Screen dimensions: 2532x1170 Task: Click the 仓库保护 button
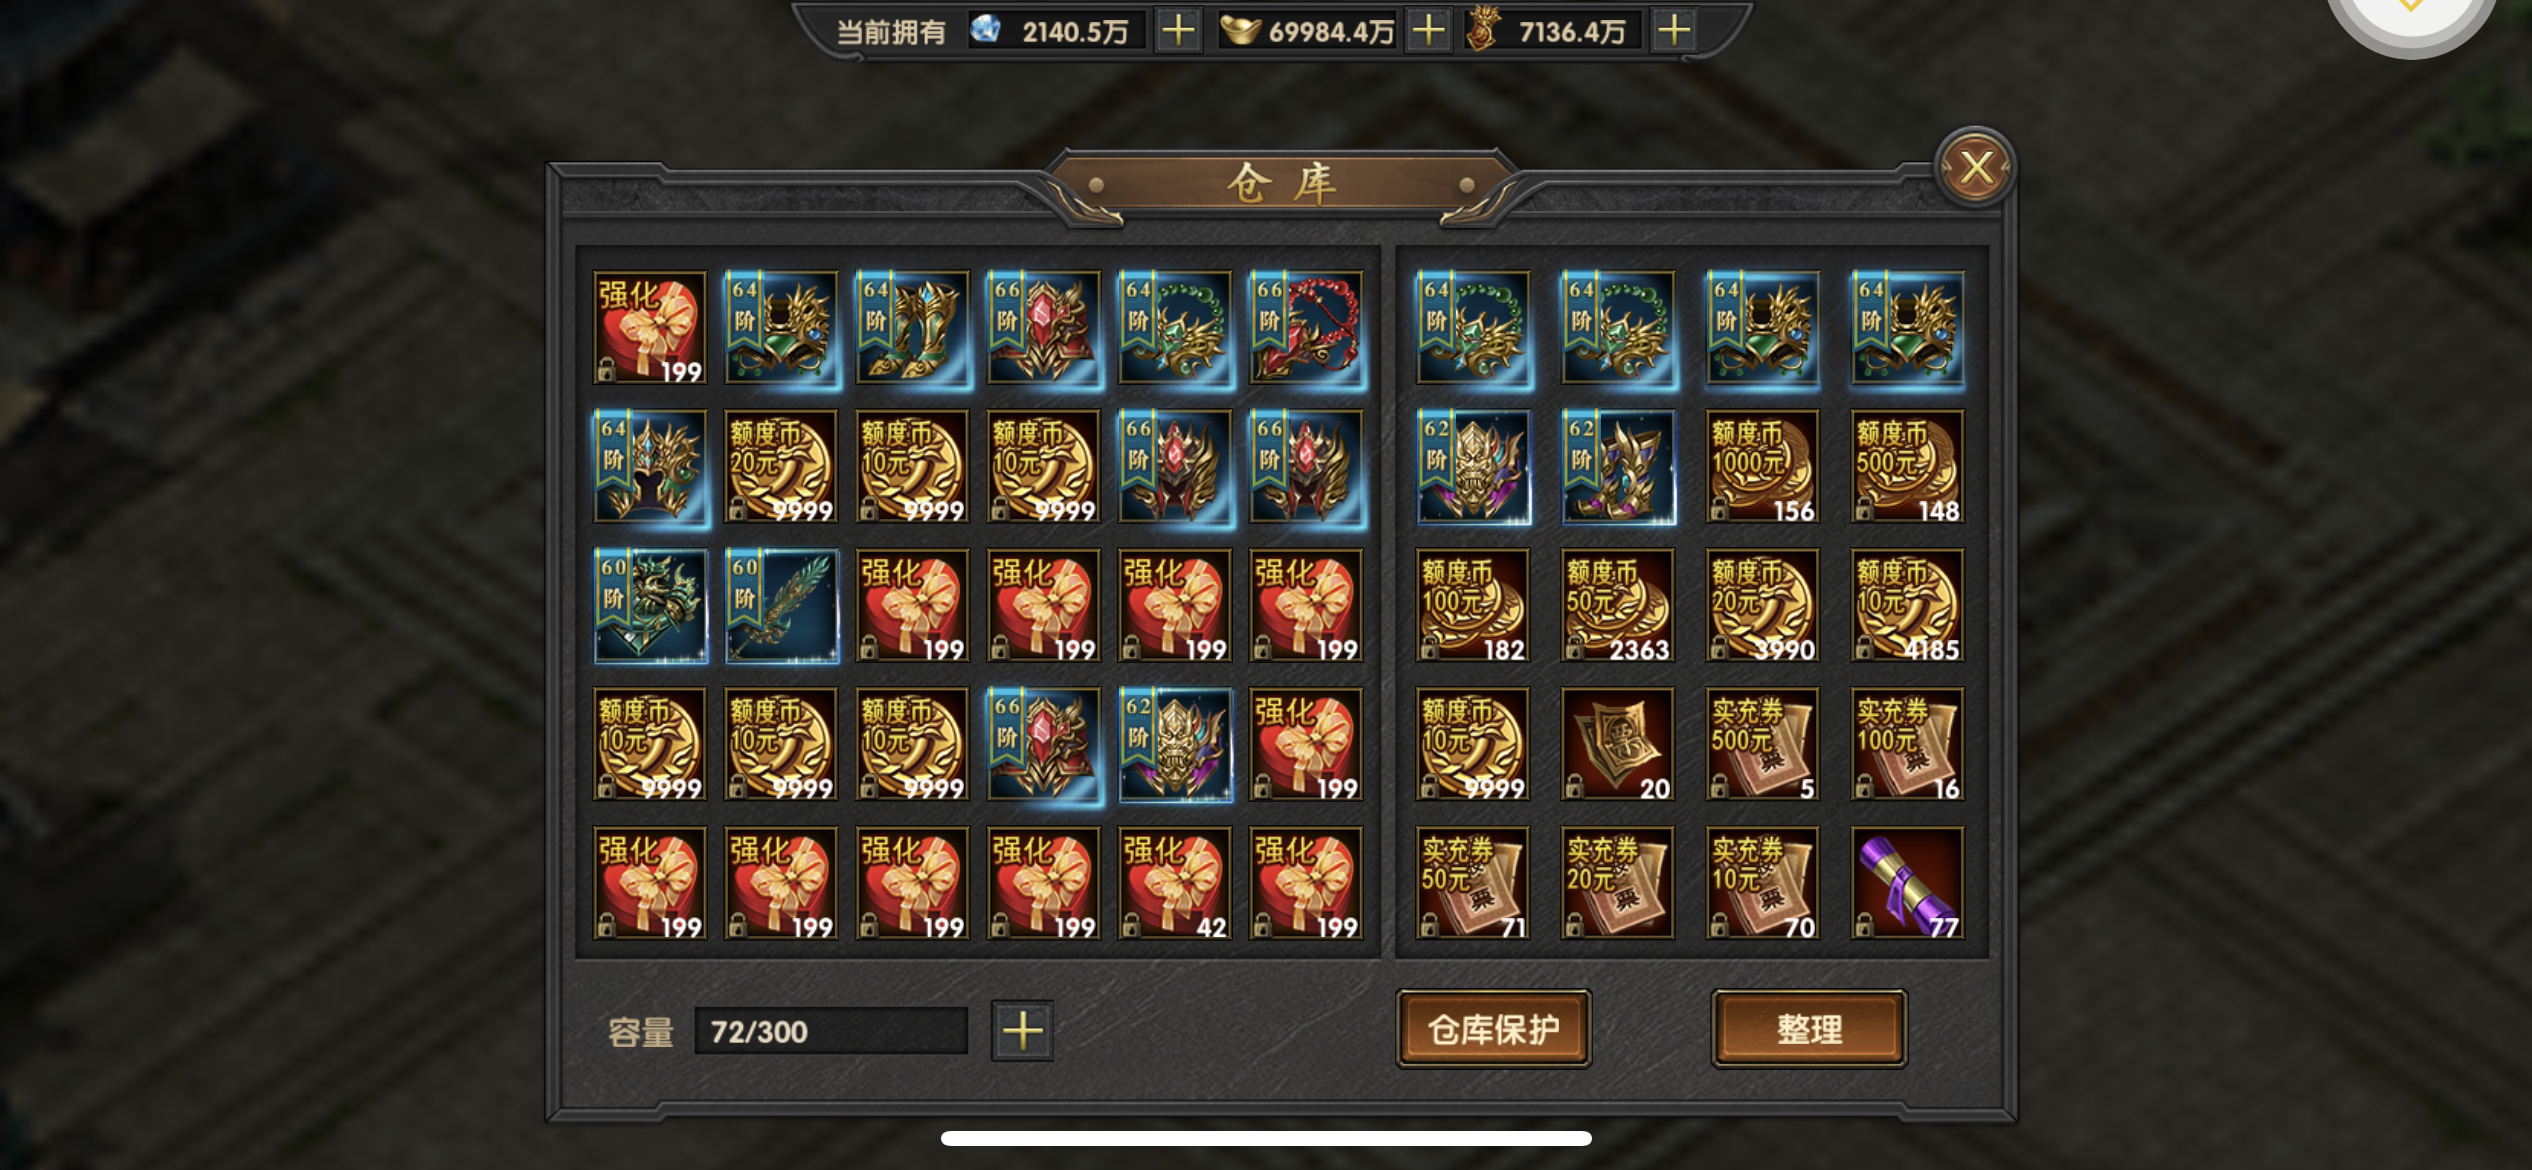pyautogui.click(x=1493, y=1029)
